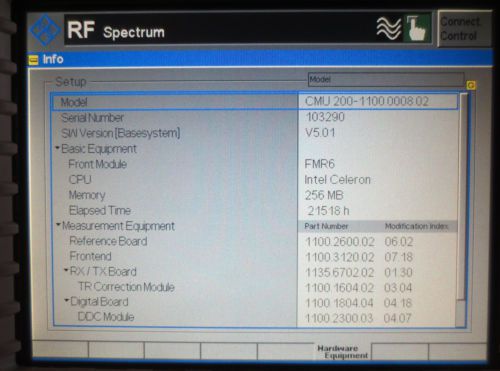500x371 pixels.
Task: Click the wave signal status icon
Action: coord(389,29)
